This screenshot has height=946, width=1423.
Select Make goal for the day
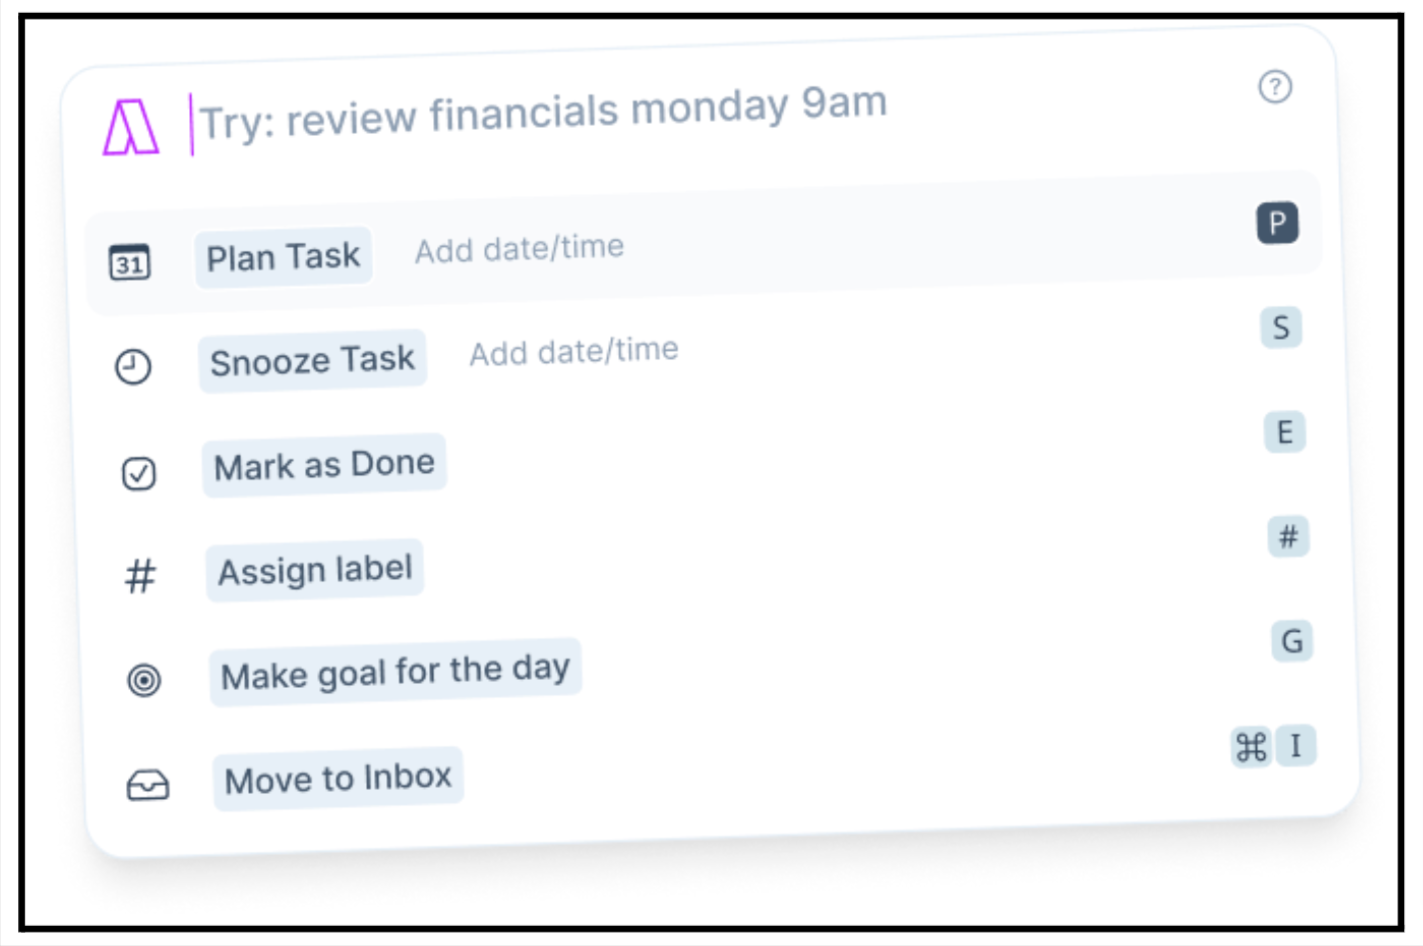click(395, 672)
